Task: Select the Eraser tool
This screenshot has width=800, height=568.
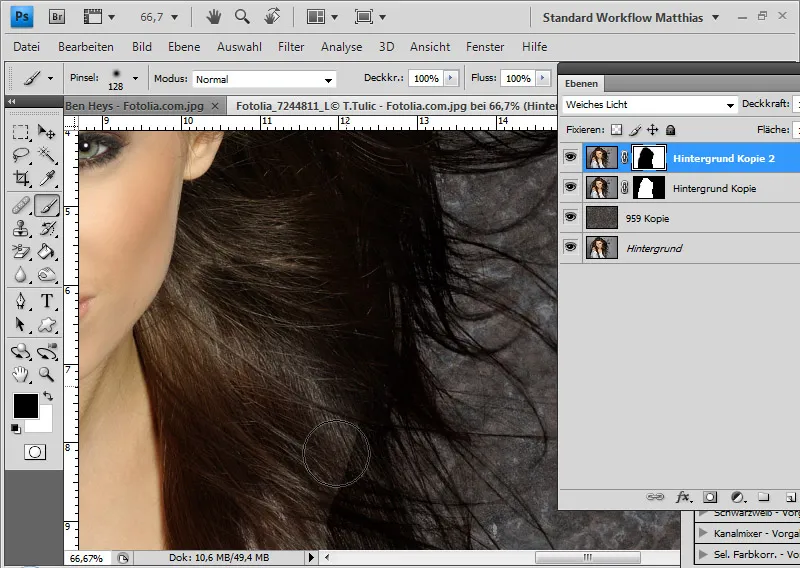Action: pos(21,252)
